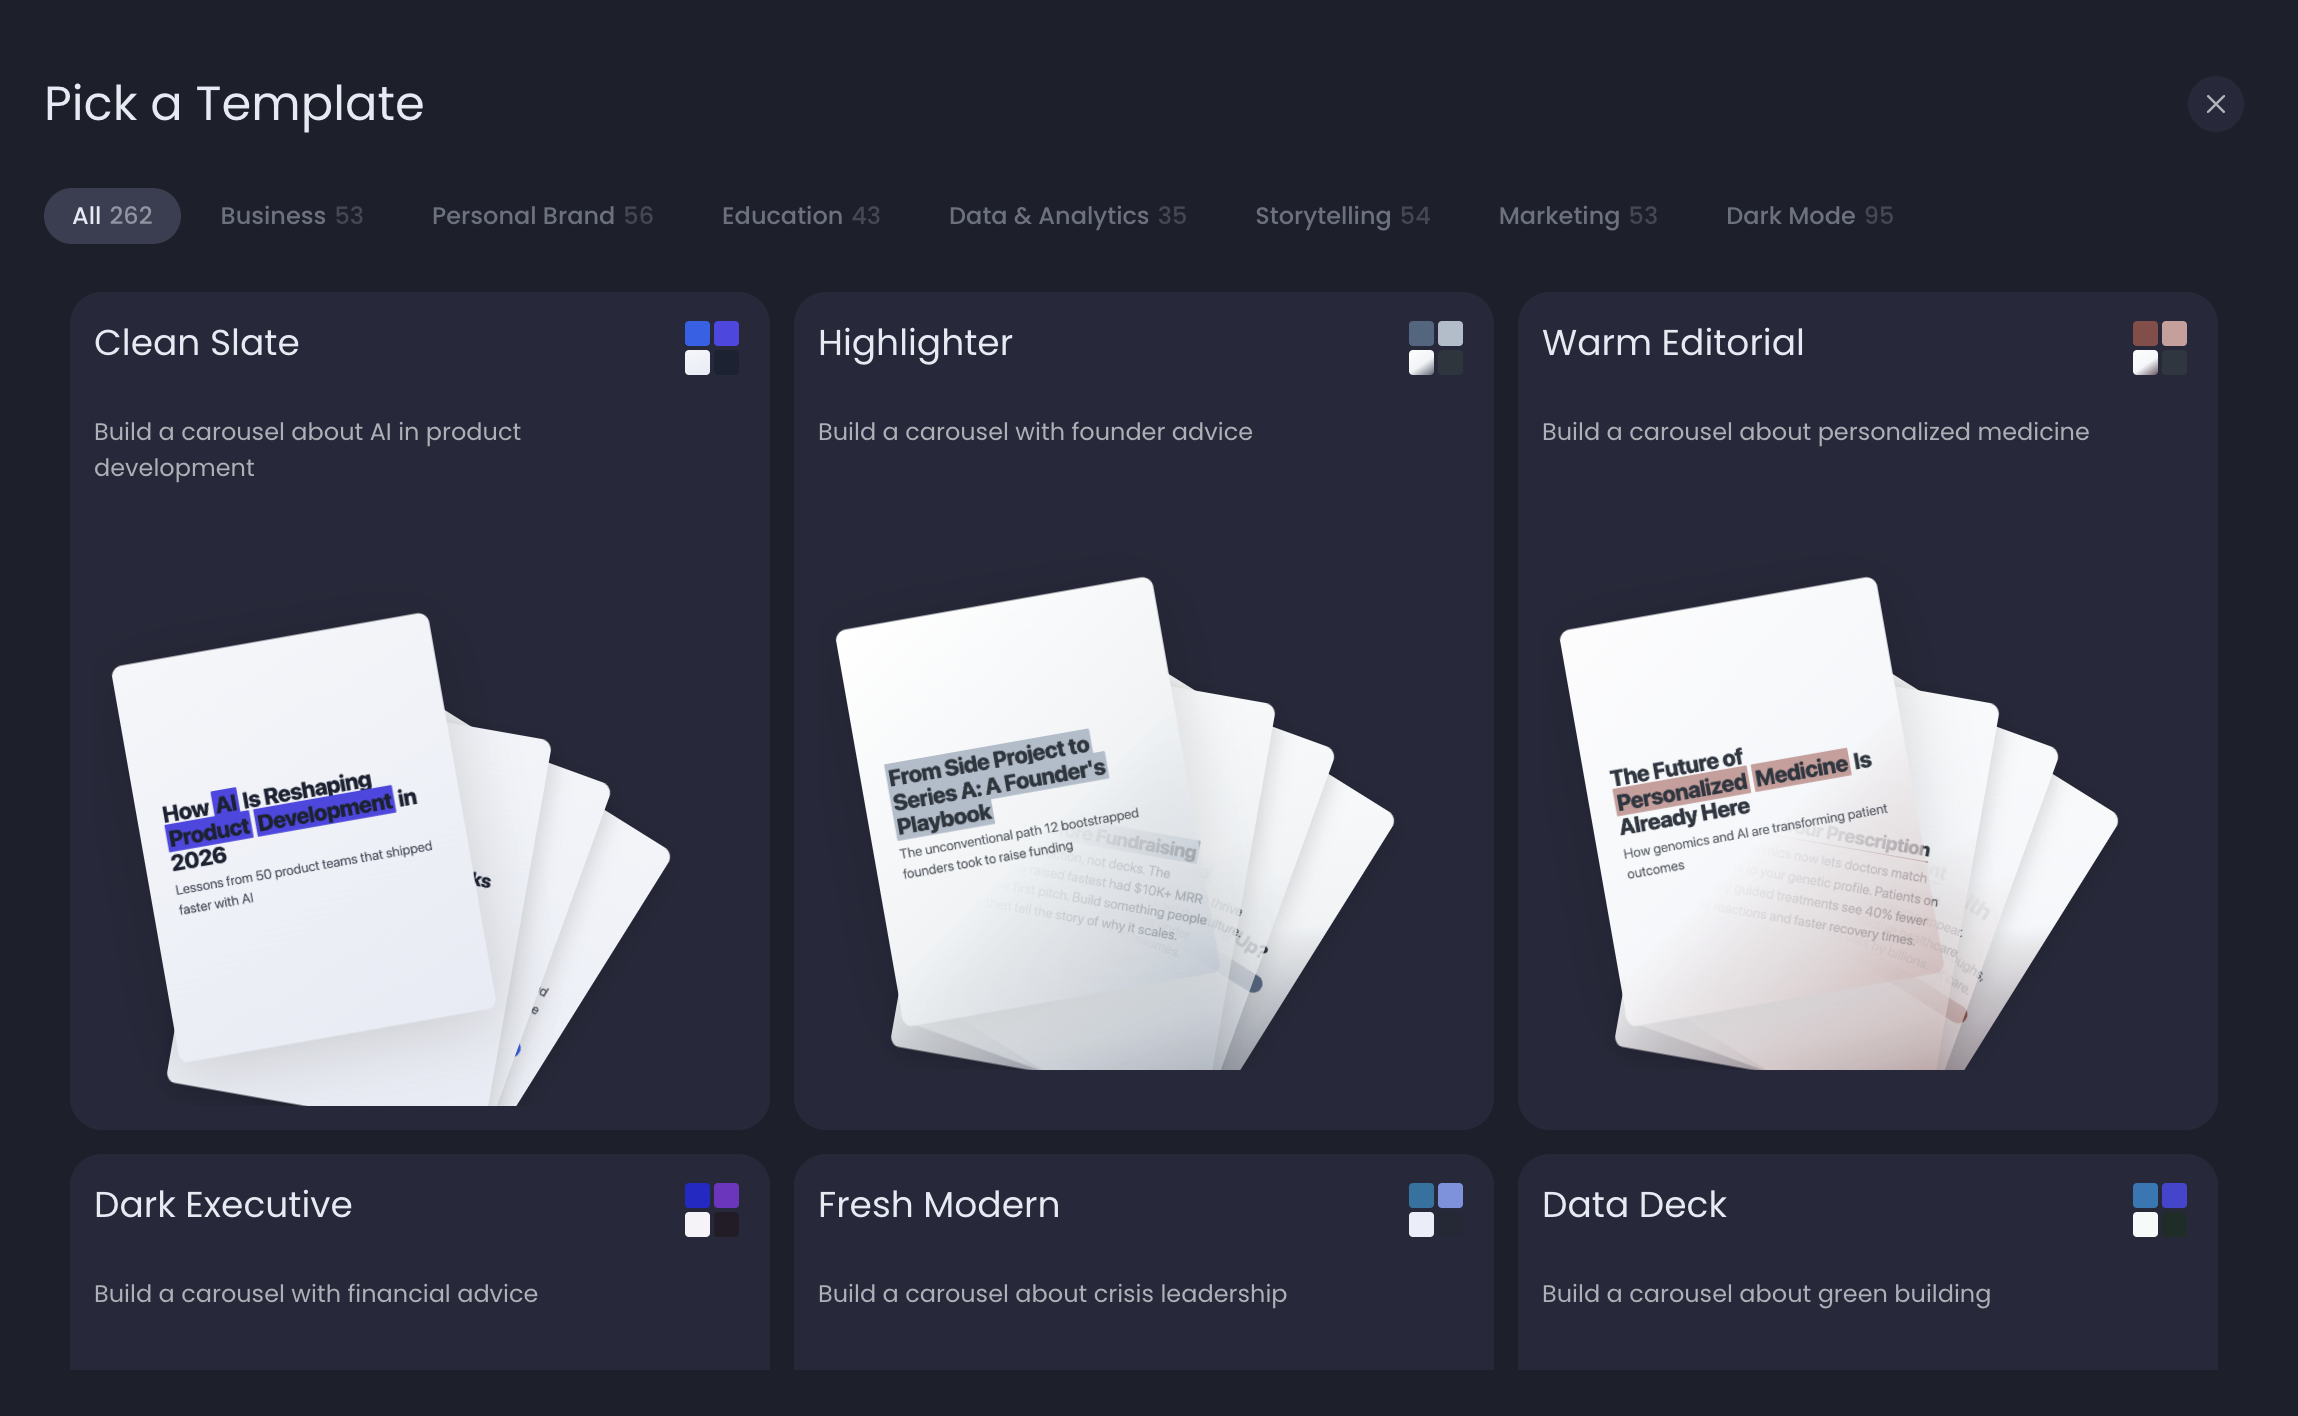Screen dimensions: 2298x1416
Task: Click Warm Editorial color palette icon
Action: [x=2159, y=348]
